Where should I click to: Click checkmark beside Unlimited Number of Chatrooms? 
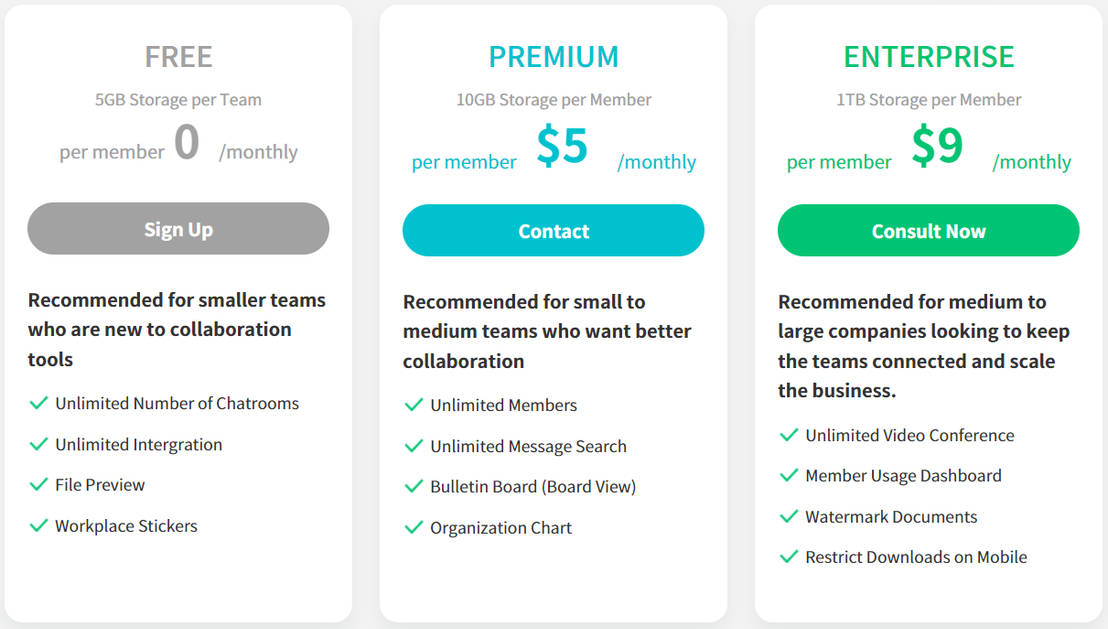[x=39, y=403]
